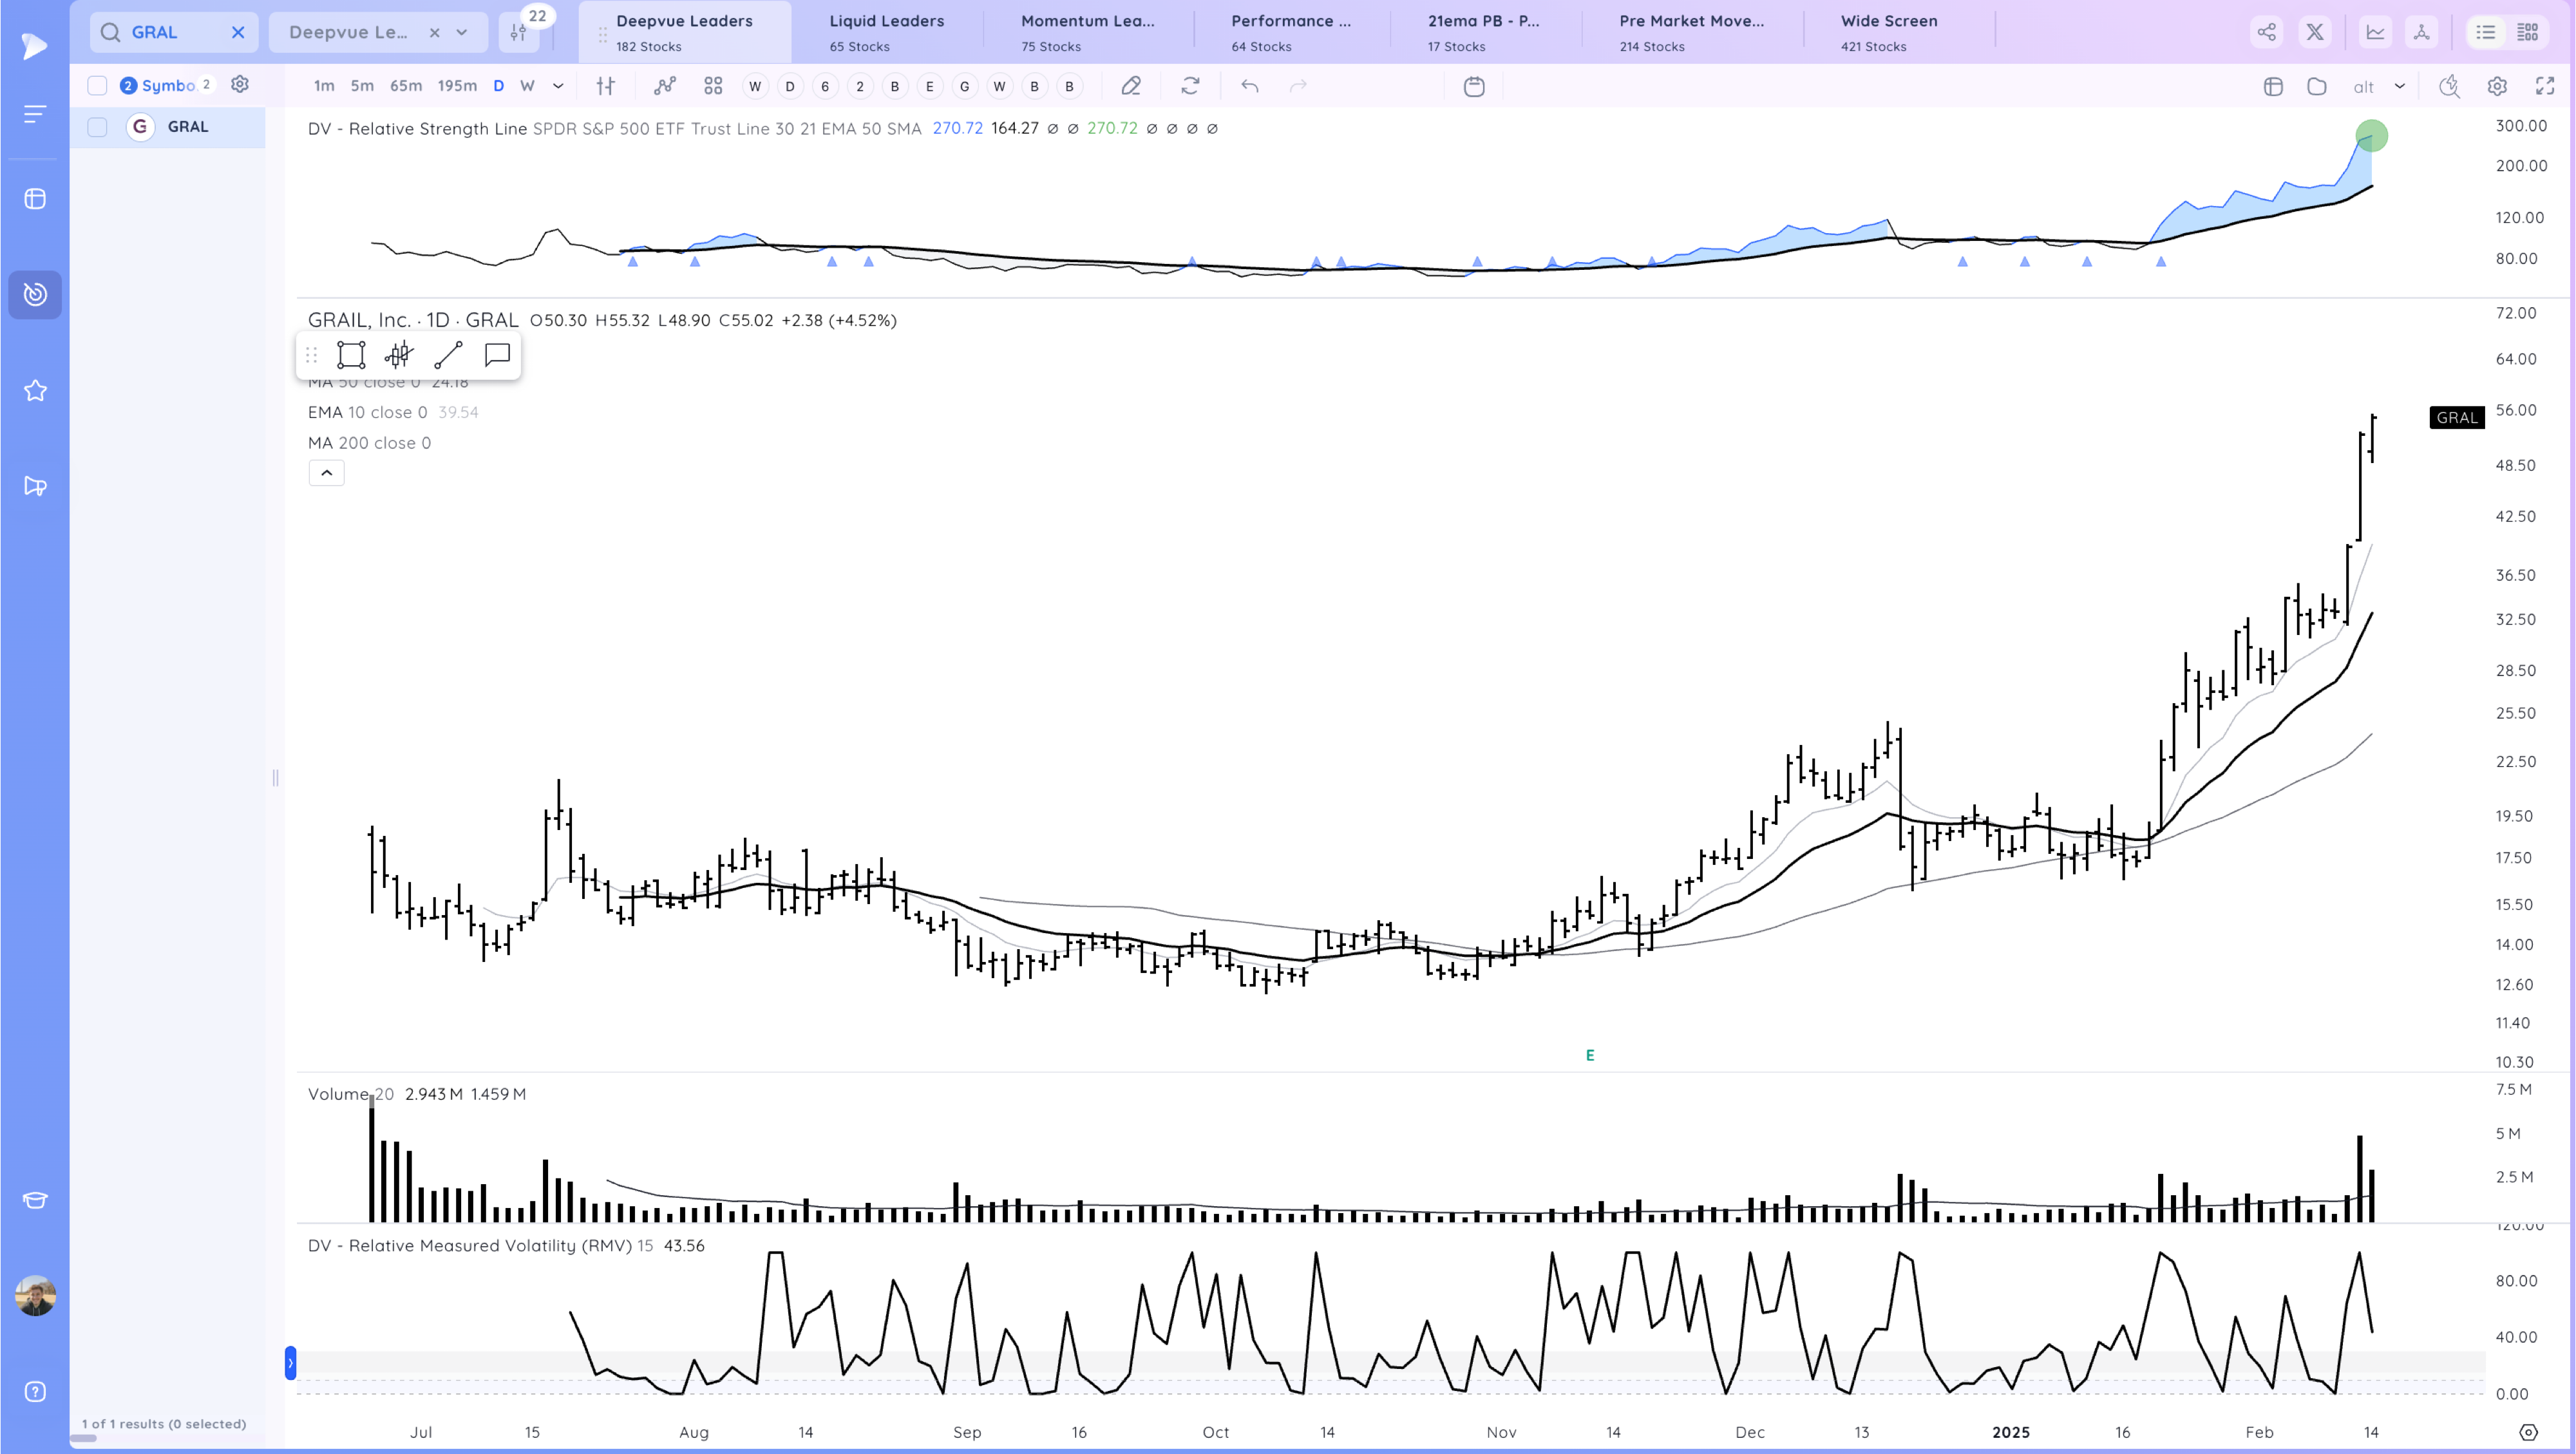Viewport: 2576px width, 1454px height.
Task: Open the chart bar style selector
Action: coord(605,86)
